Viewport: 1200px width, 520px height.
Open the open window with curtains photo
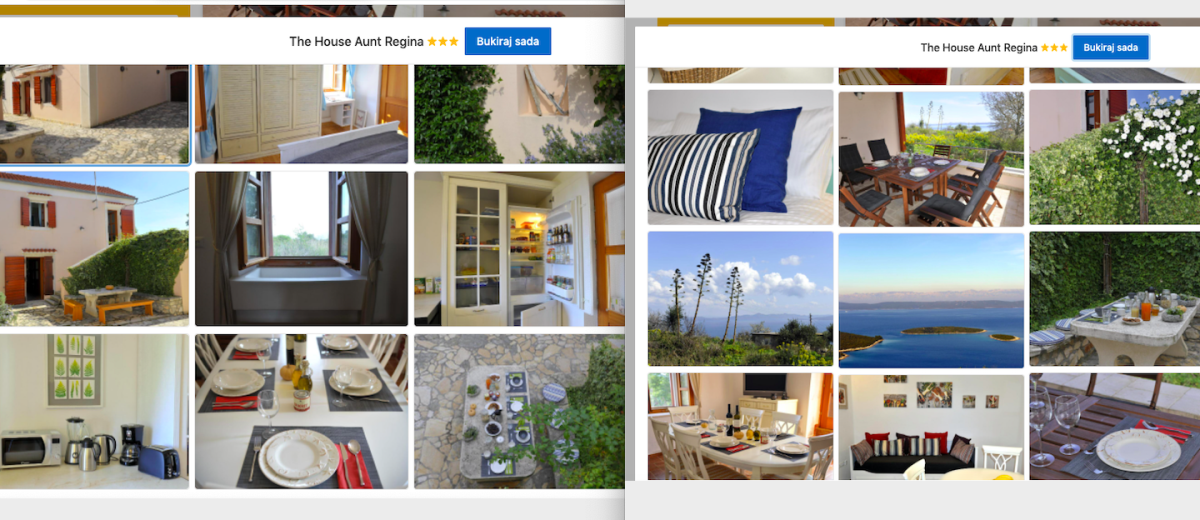tap(301, 249)
